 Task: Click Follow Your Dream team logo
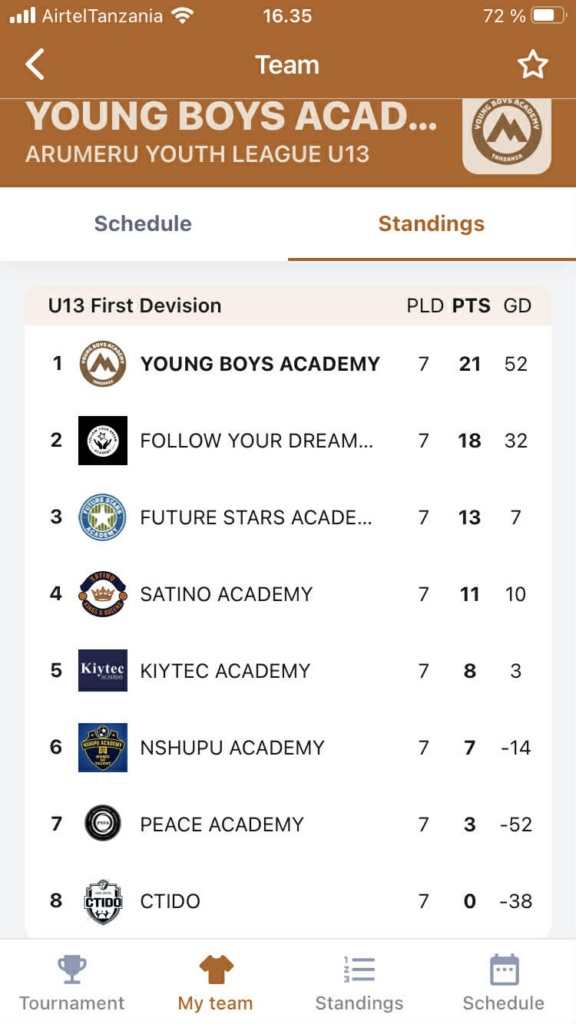coord(103,440)
